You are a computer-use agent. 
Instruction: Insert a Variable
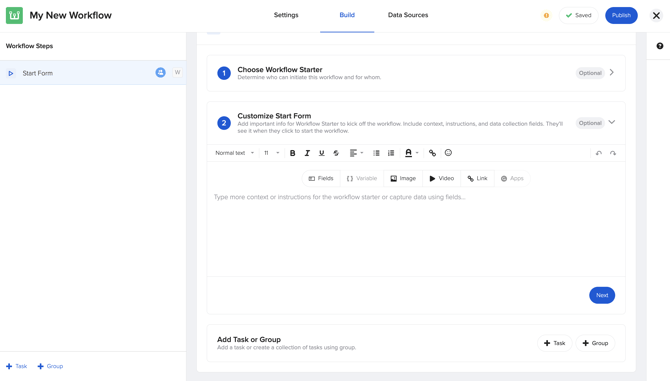(361, 179)
